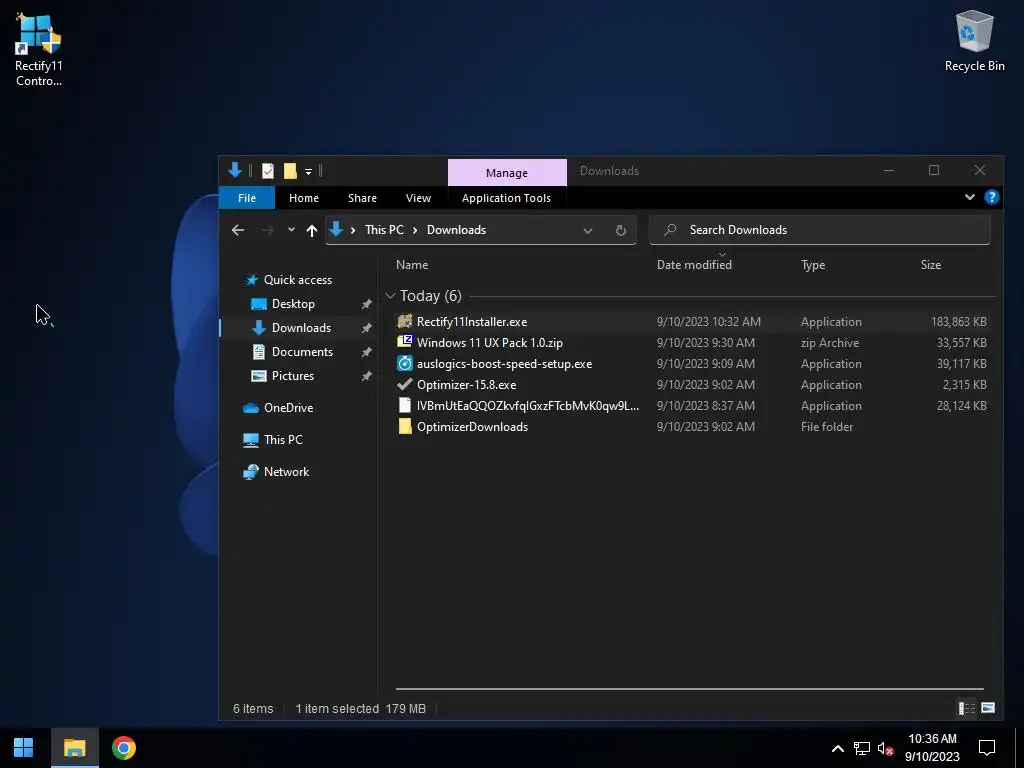Select Rectify11Installer.exe file icon
The image size is (1024, 768).
coord(405,321)
